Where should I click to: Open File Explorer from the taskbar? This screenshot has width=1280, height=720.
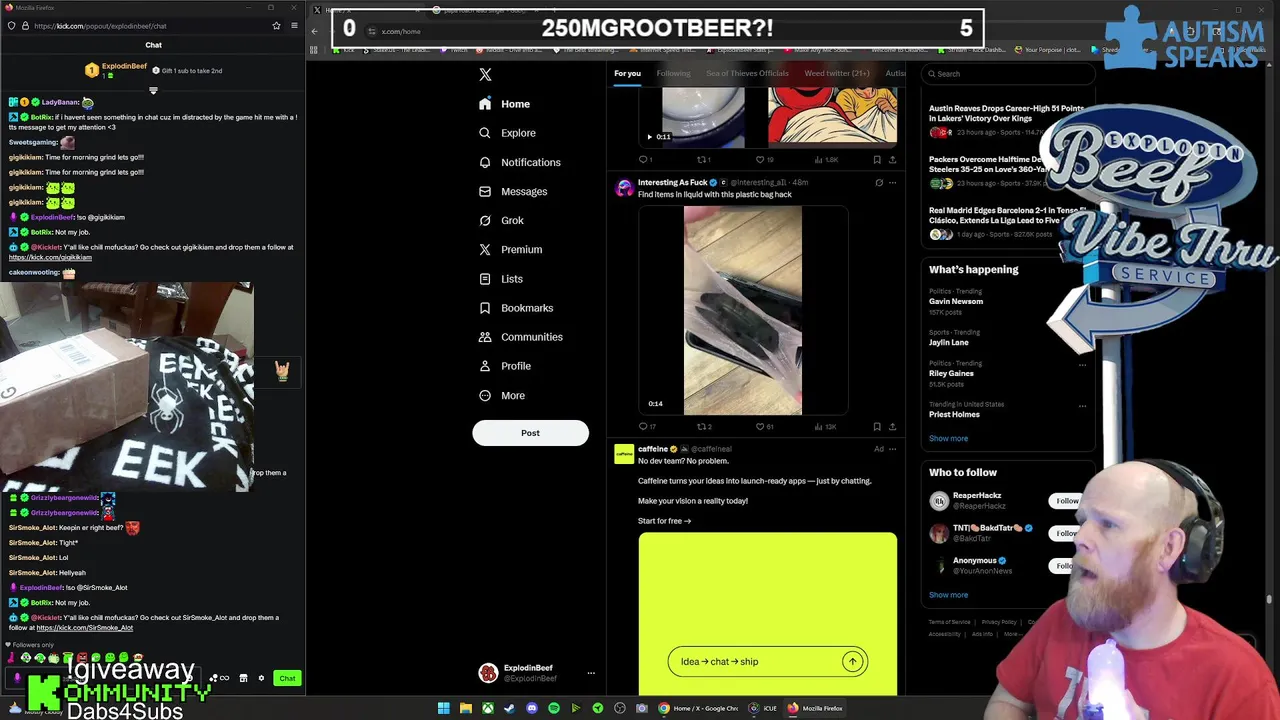(465, 708)
